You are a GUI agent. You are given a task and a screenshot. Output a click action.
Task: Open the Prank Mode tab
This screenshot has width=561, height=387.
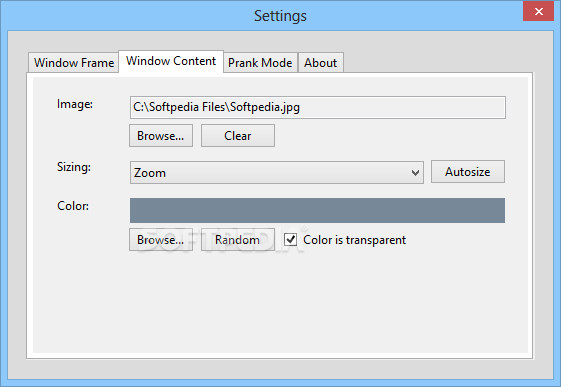(x=260, y=63)
